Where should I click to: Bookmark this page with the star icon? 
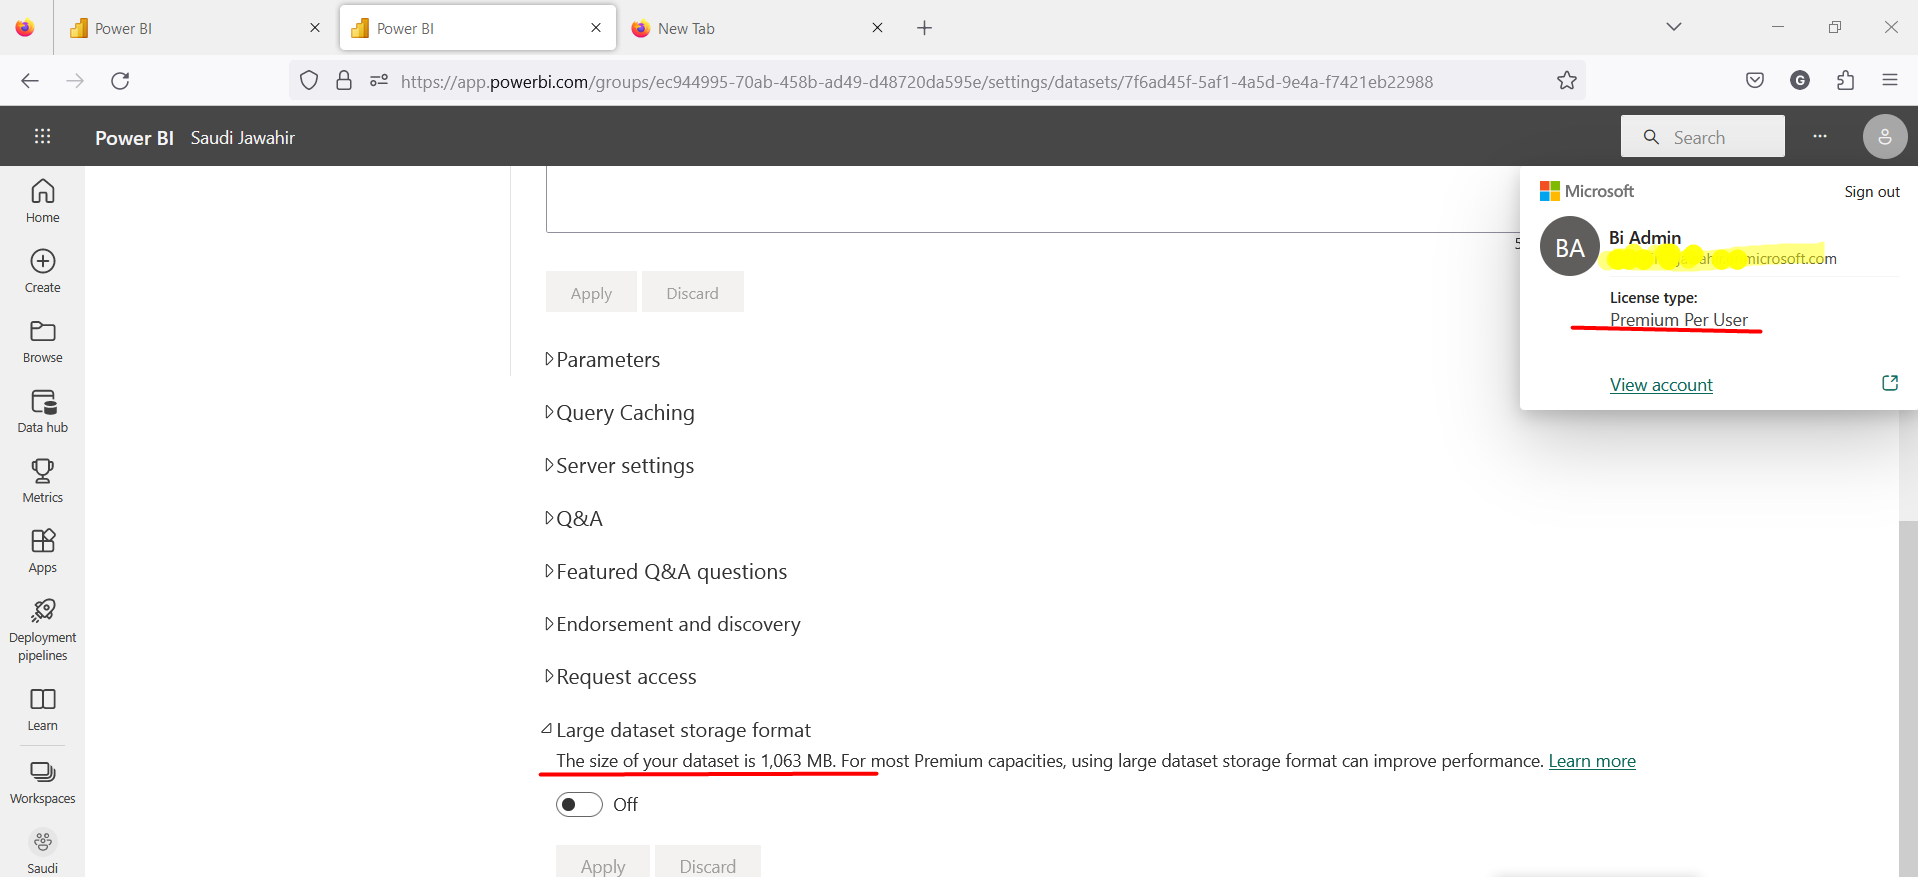coord(1567,81)
